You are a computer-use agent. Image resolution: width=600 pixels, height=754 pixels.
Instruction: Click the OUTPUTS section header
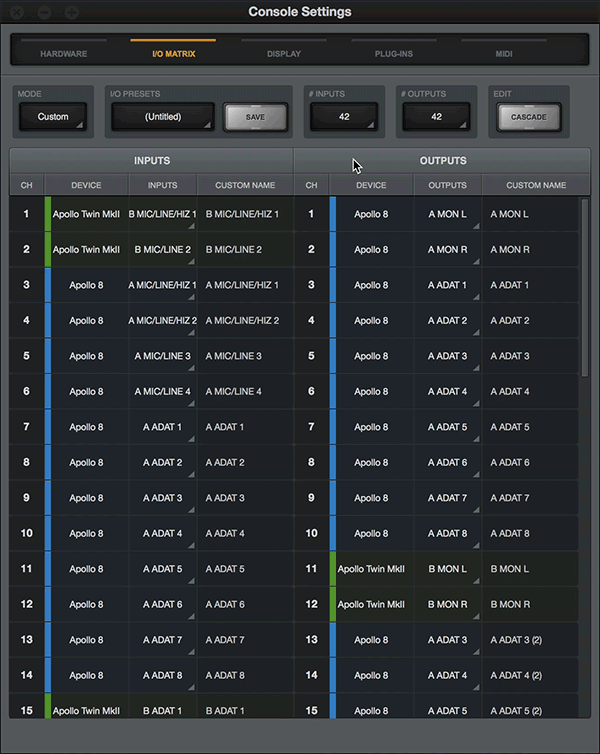tap(443, 161)
